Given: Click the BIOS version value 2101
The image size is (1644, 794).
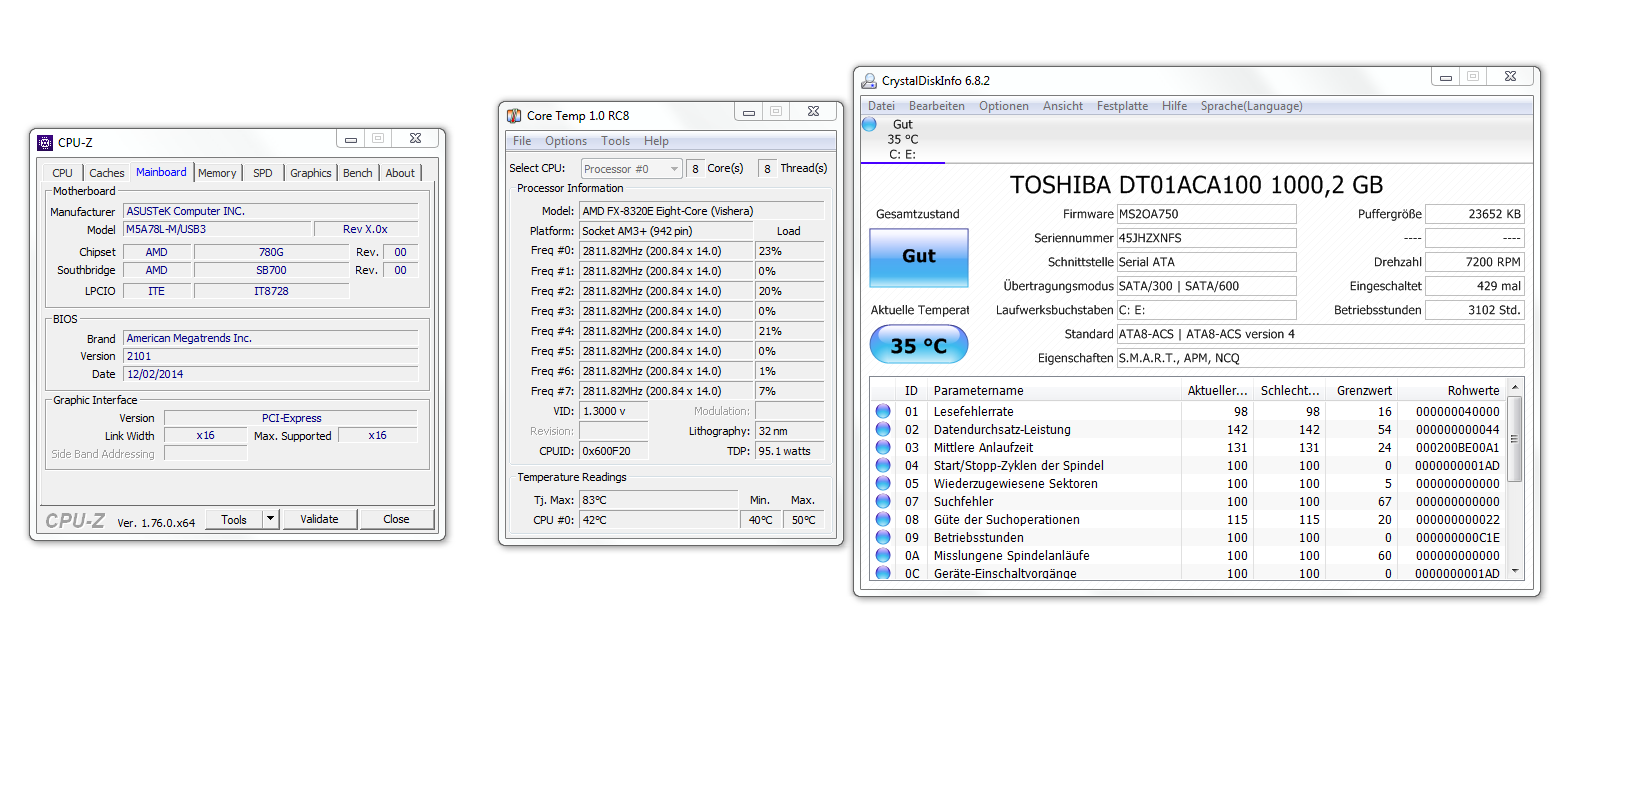Looking at the screenshot, I should tap(270, 356).
